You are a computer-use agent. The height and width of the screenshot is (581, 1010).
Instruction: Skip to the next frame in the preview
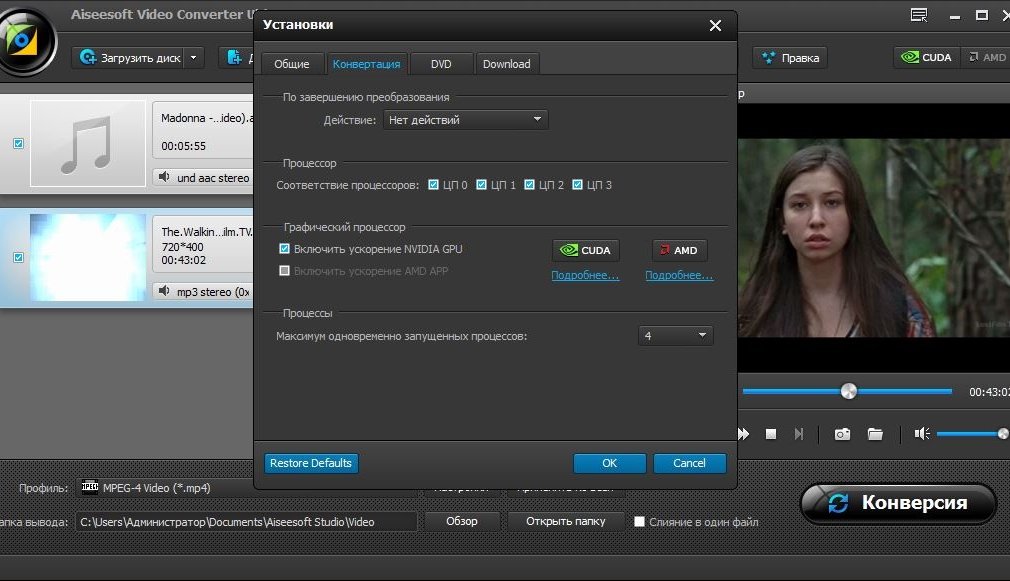pos(799,434)
